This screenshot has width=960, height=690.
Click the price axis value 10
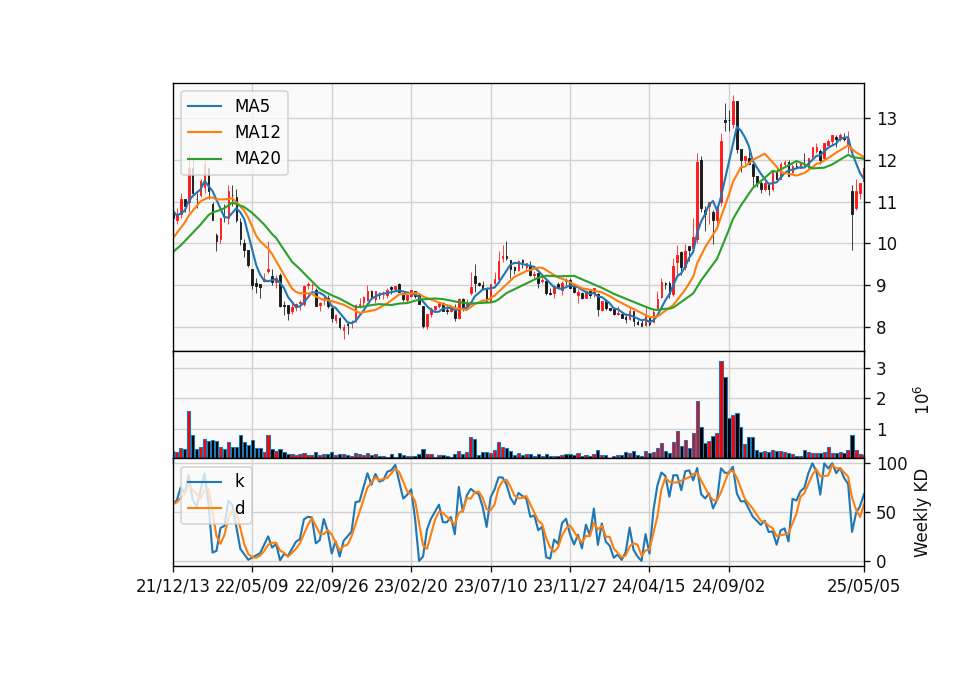(x=887, y=244)
